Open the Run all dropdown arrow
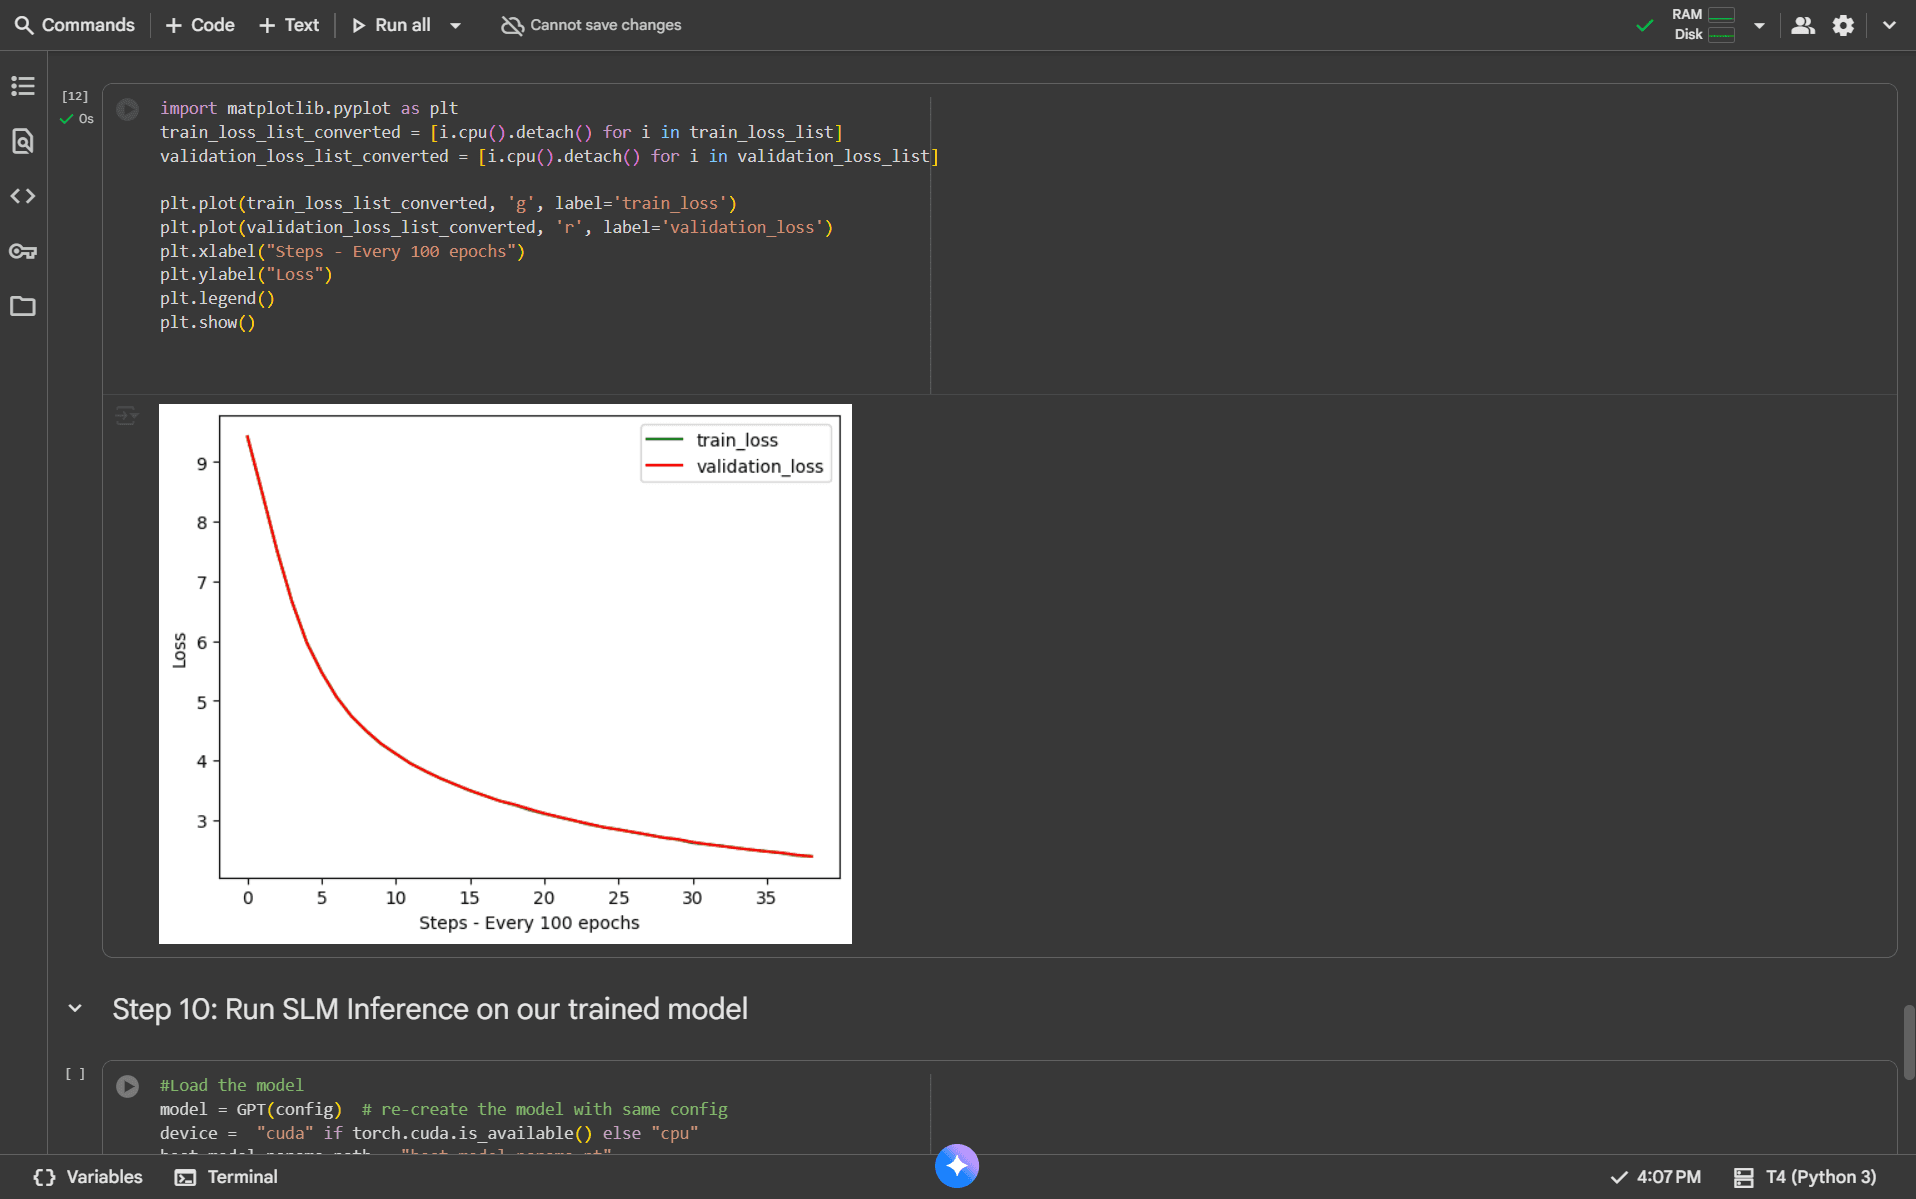Viewport: 1916px width, 1199px height. 456,25
